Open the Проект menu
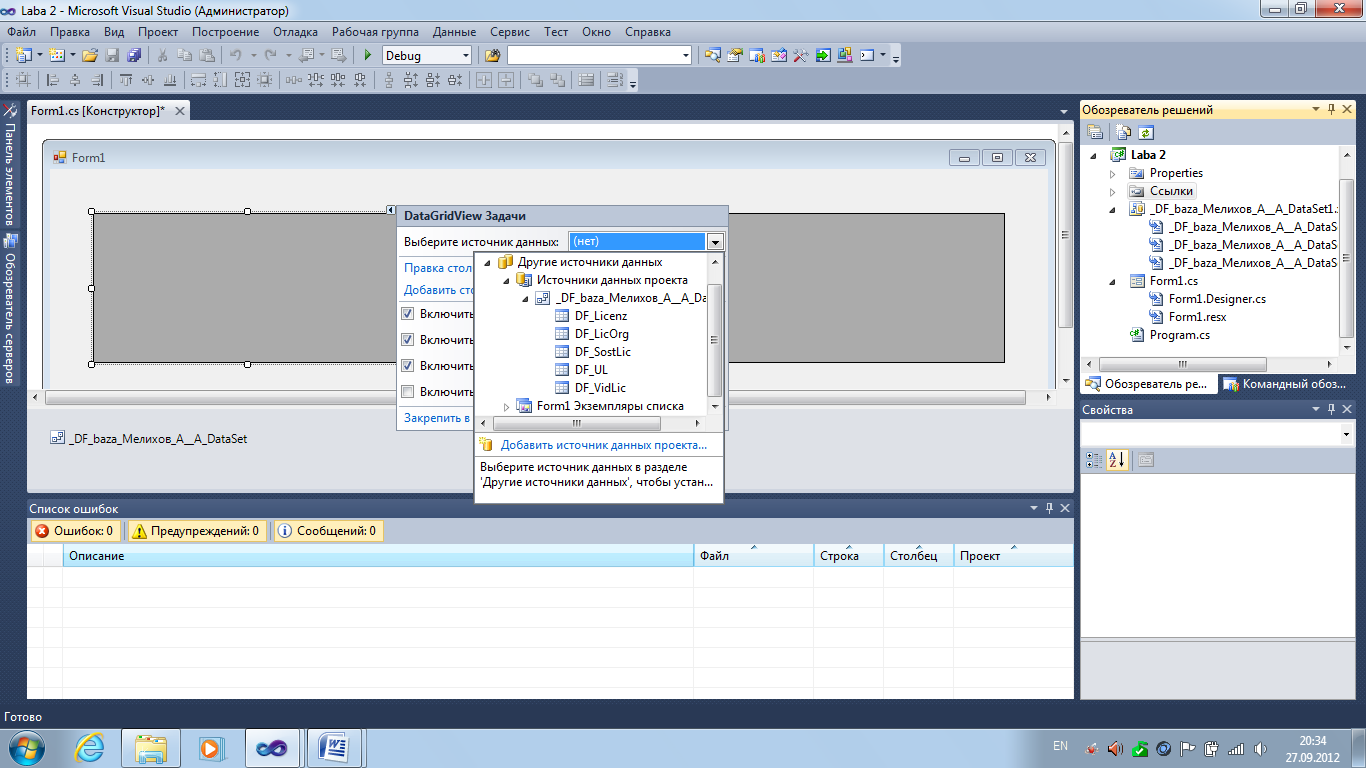Image resolution: width=1366 pixels, height=768 pixels. 158,32
